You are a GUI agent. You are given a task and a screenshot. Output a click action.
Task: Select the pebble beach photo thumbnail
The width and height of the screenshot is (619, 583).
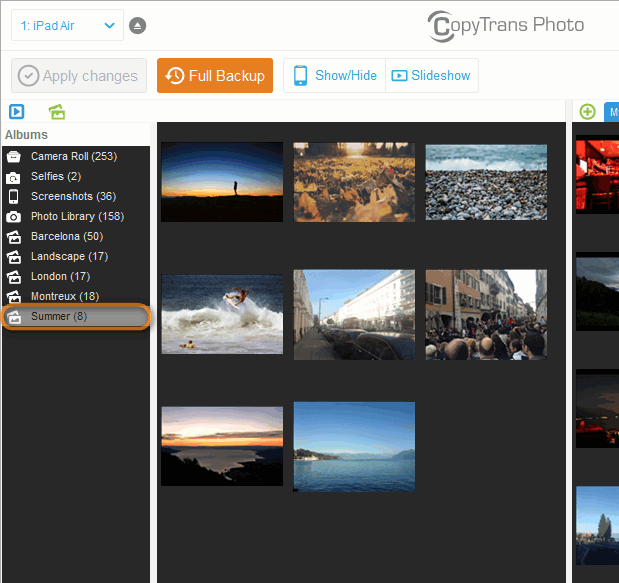(x=486, y=182)
